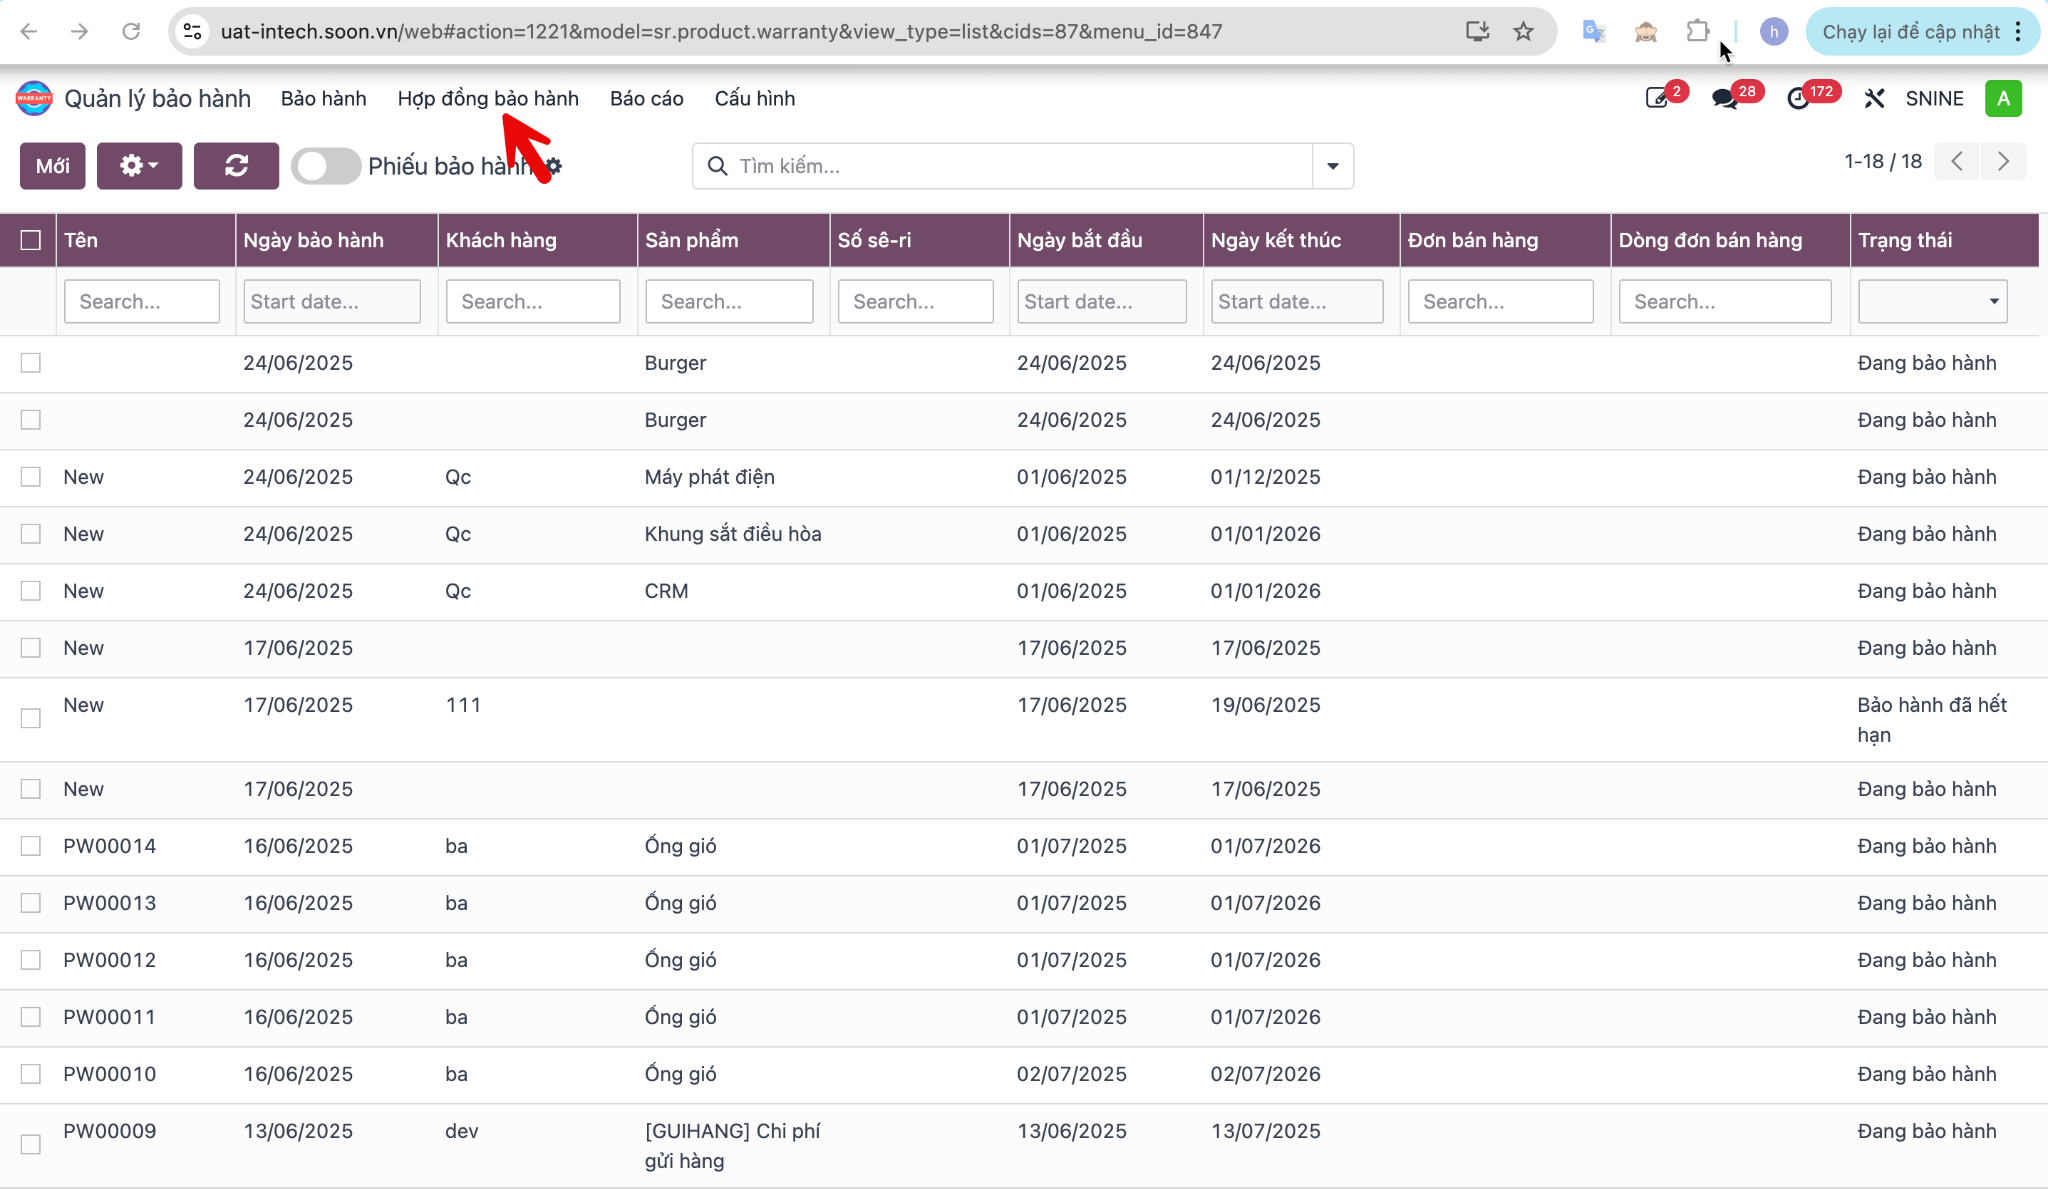
Task: Expand the search options dropdown arrow
Action: 1333,166
